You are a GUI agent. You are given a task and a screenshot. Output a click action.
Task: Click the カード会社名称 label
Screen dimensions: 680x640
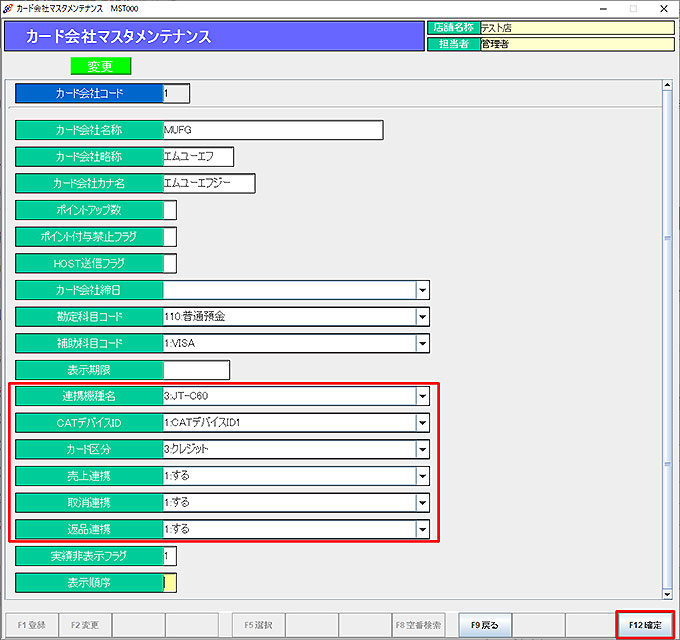(89, 130)
